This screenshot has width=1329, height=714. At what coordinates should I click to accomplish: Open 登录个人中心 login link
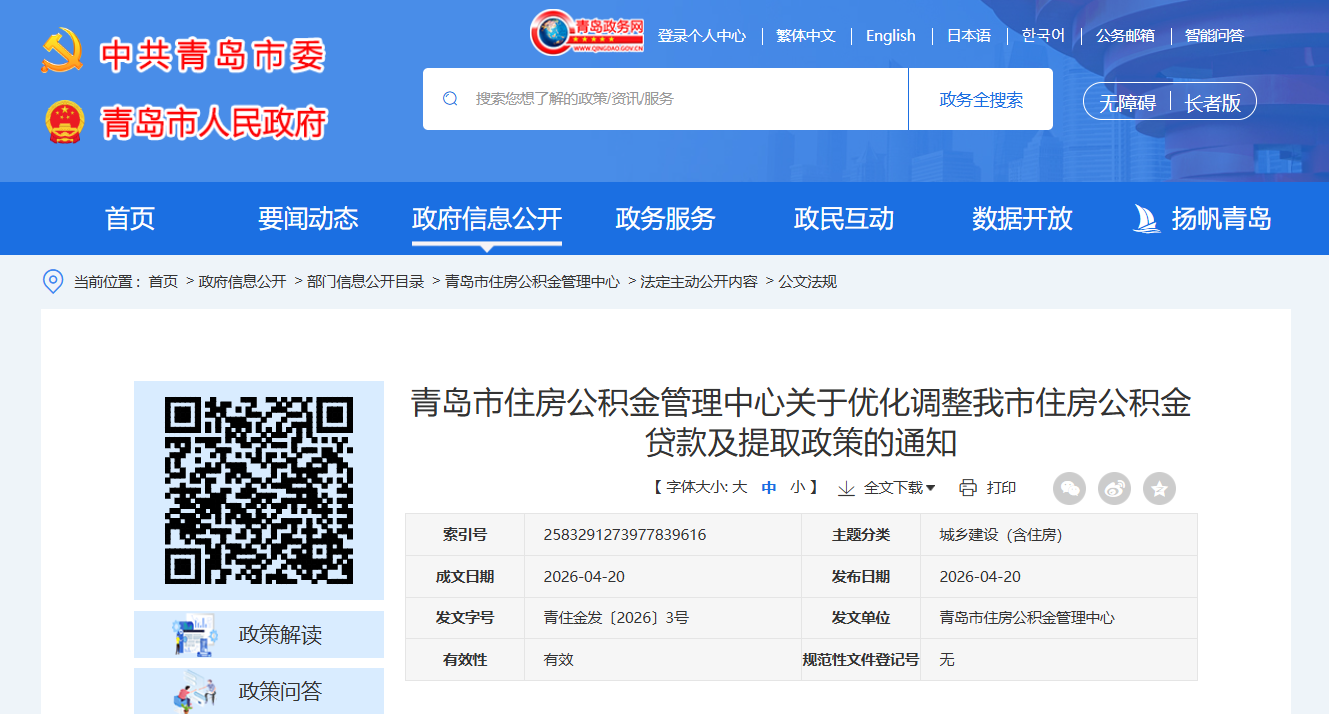point(701,35)
